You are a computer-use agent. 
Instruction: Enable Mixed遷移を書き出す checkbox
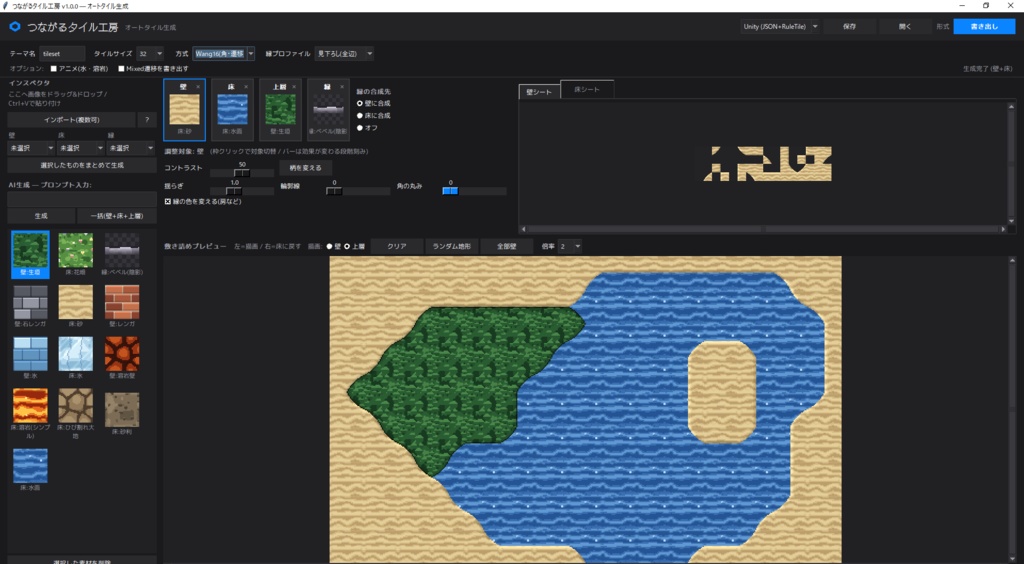(121, 69)
